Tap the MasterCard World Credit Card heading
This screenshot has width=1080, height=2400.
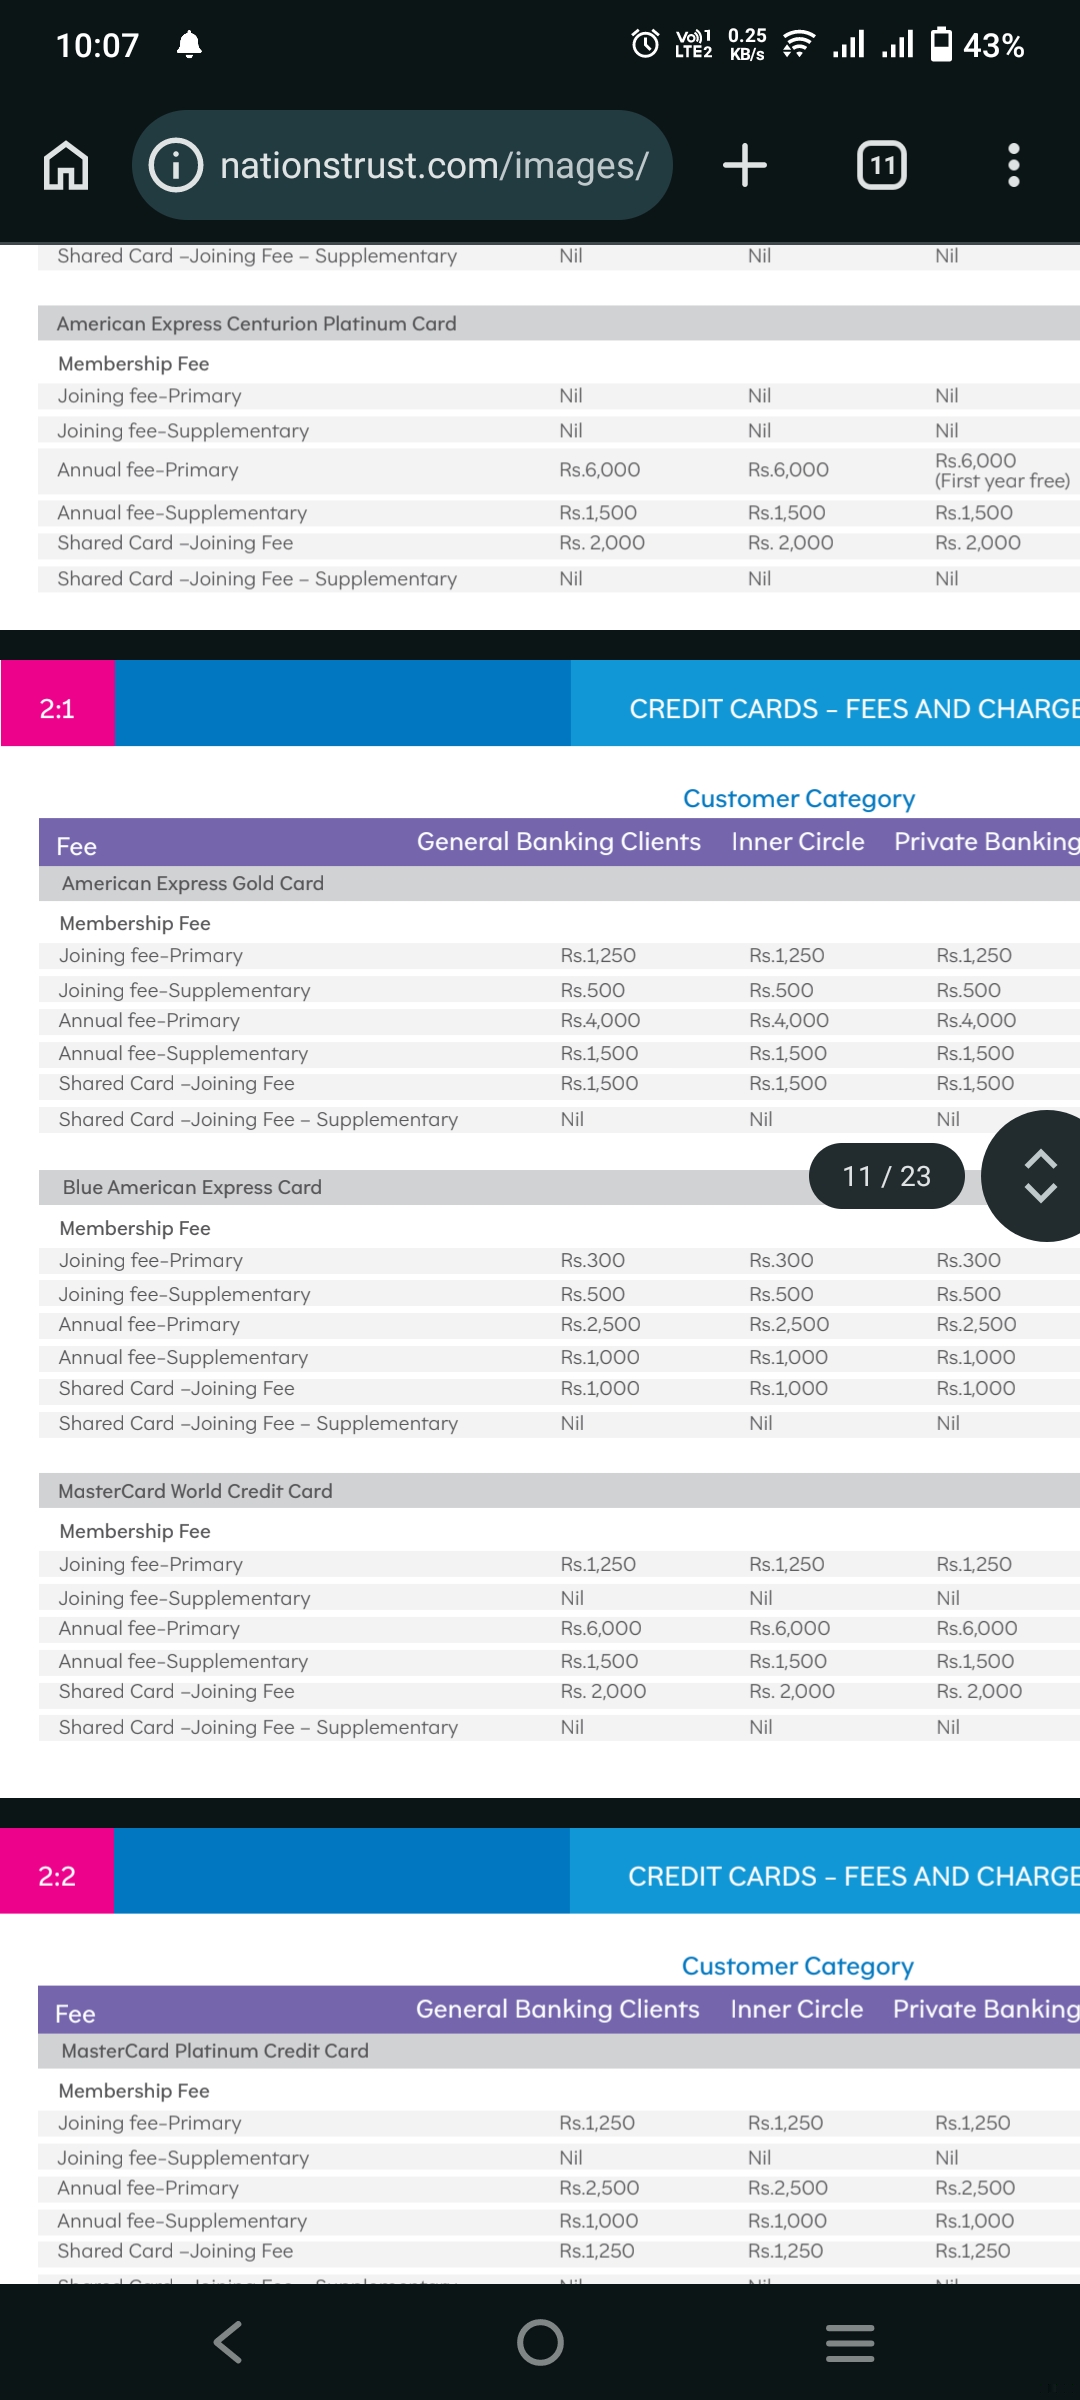coord(195,1491)
